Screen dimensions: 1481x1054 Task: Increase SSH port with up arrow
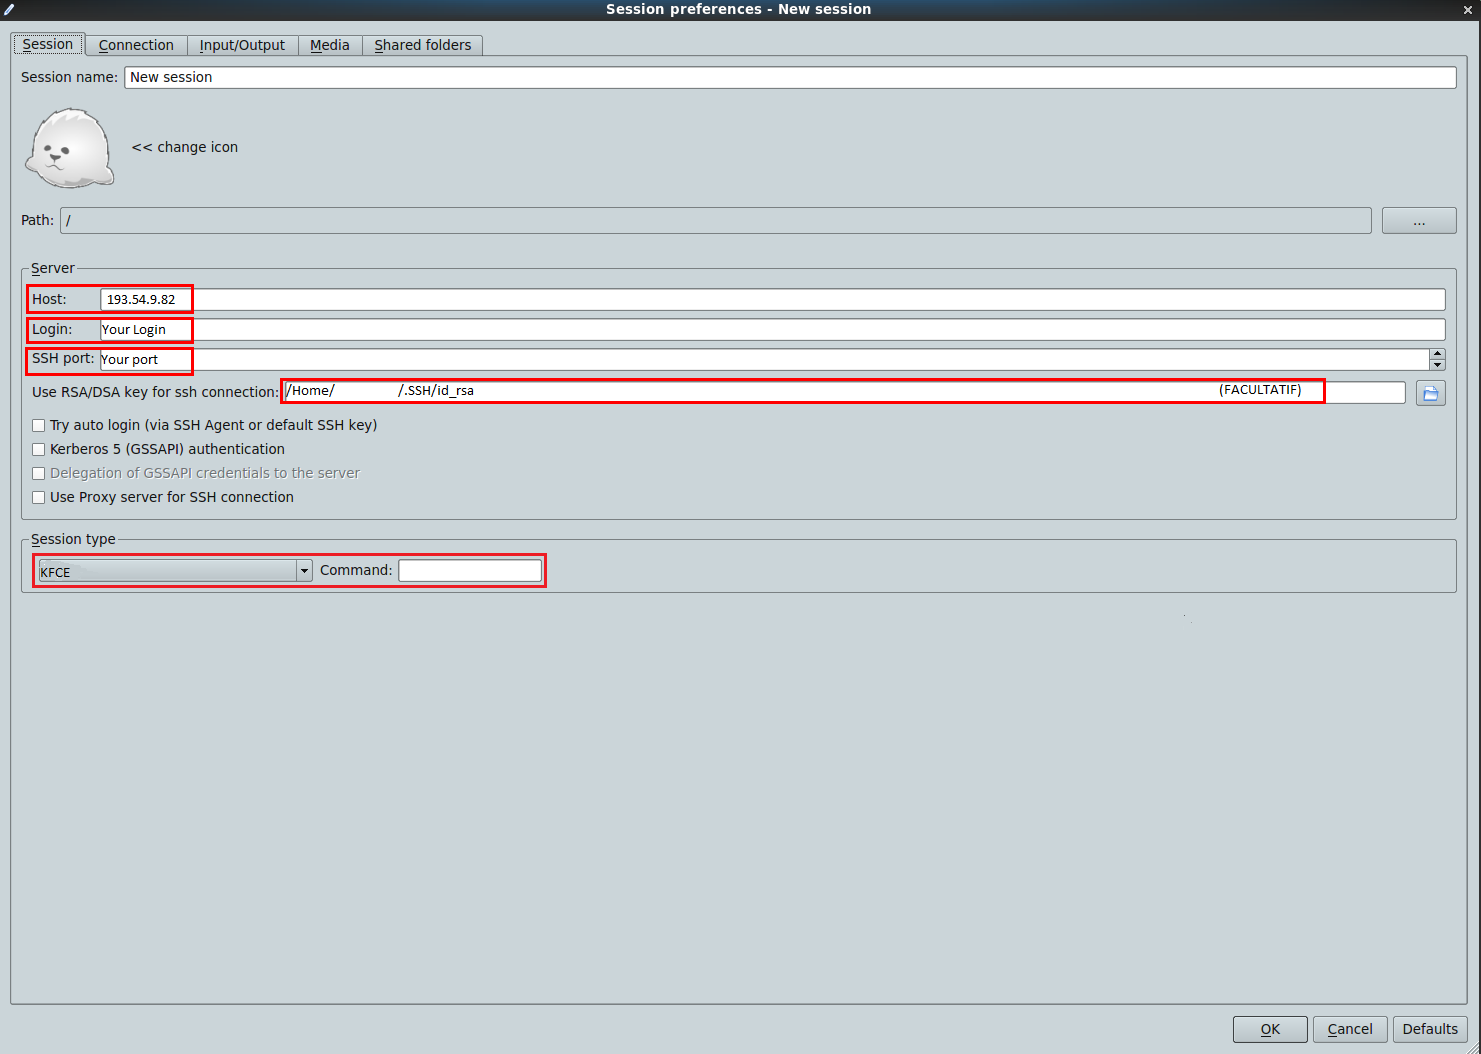coord(1437,354)
